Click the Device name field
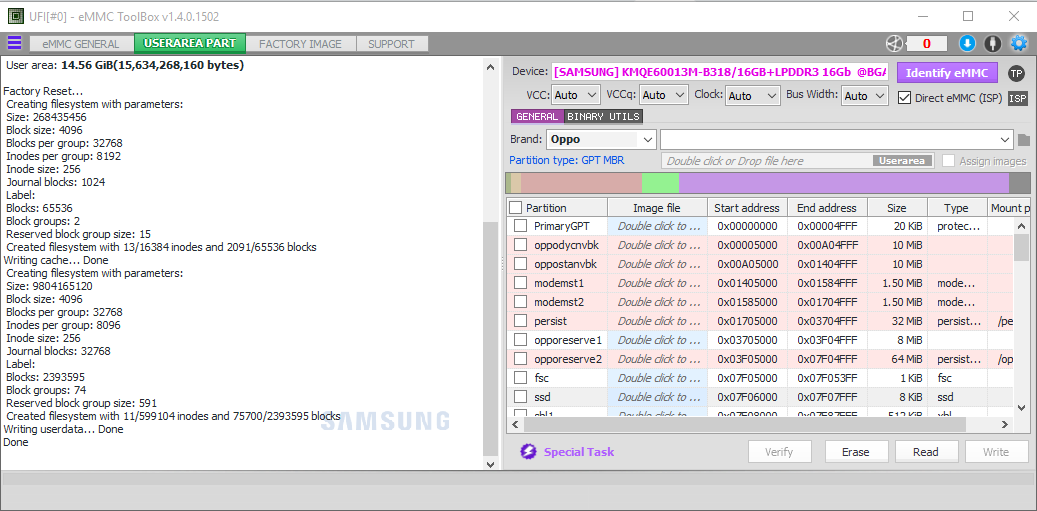 pyautogui.click(x=720, y=72)
